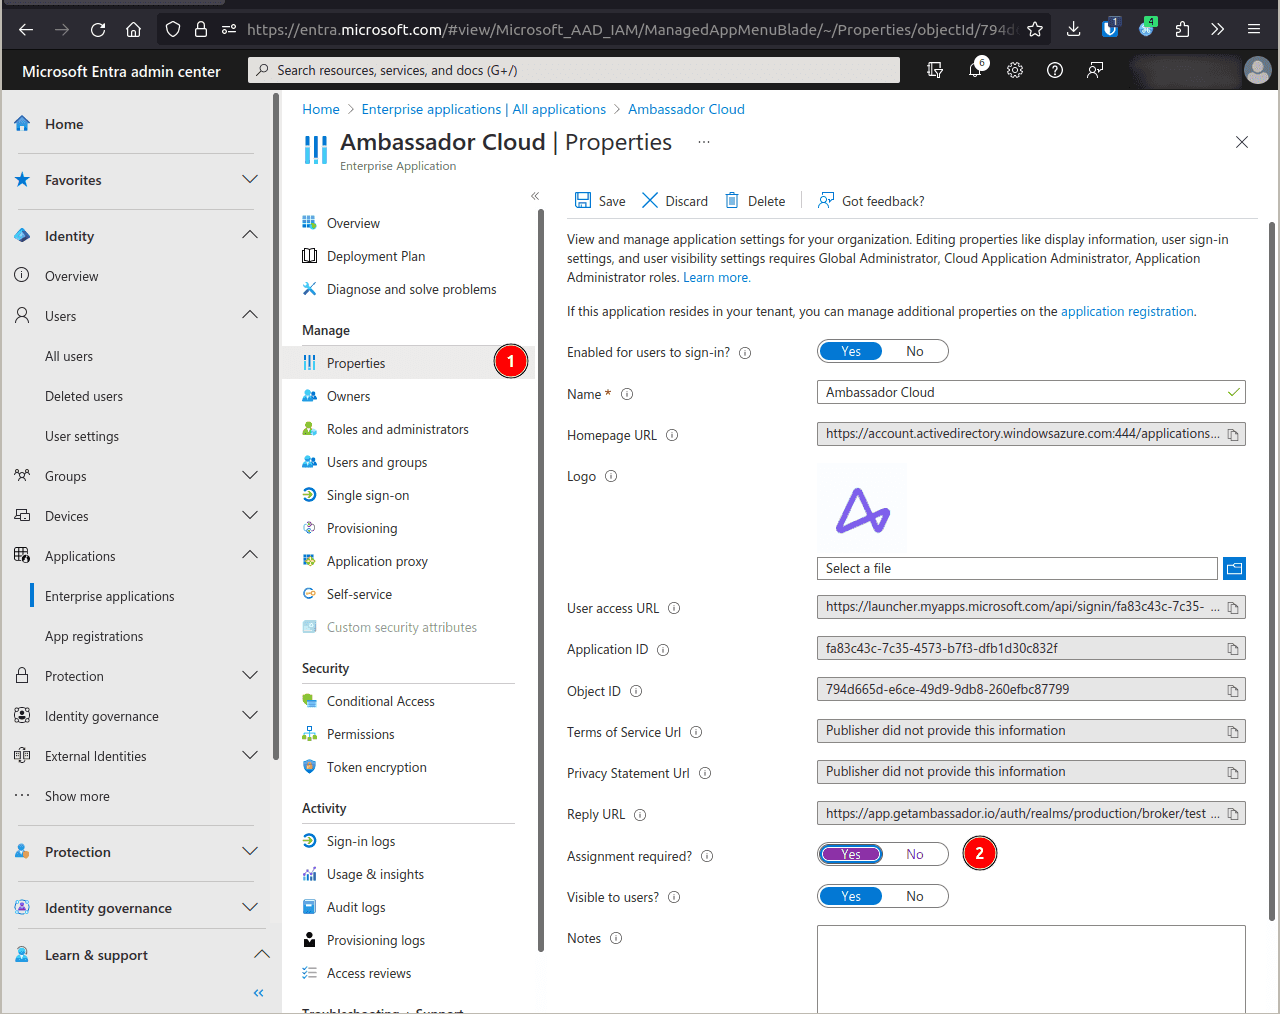Set Visible to users to No

[915, 896]
